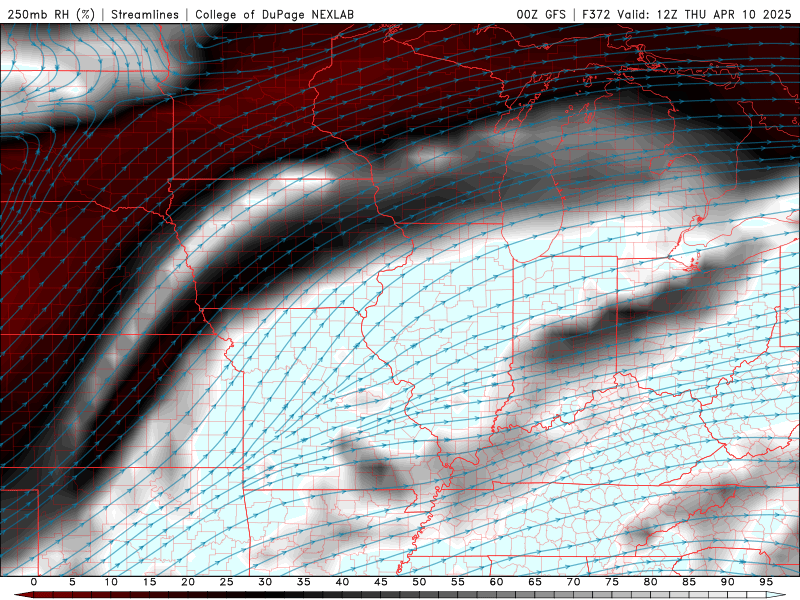
Task: Click "Valid: 12Z THU APR 10 2025" text
Action: 704,14
